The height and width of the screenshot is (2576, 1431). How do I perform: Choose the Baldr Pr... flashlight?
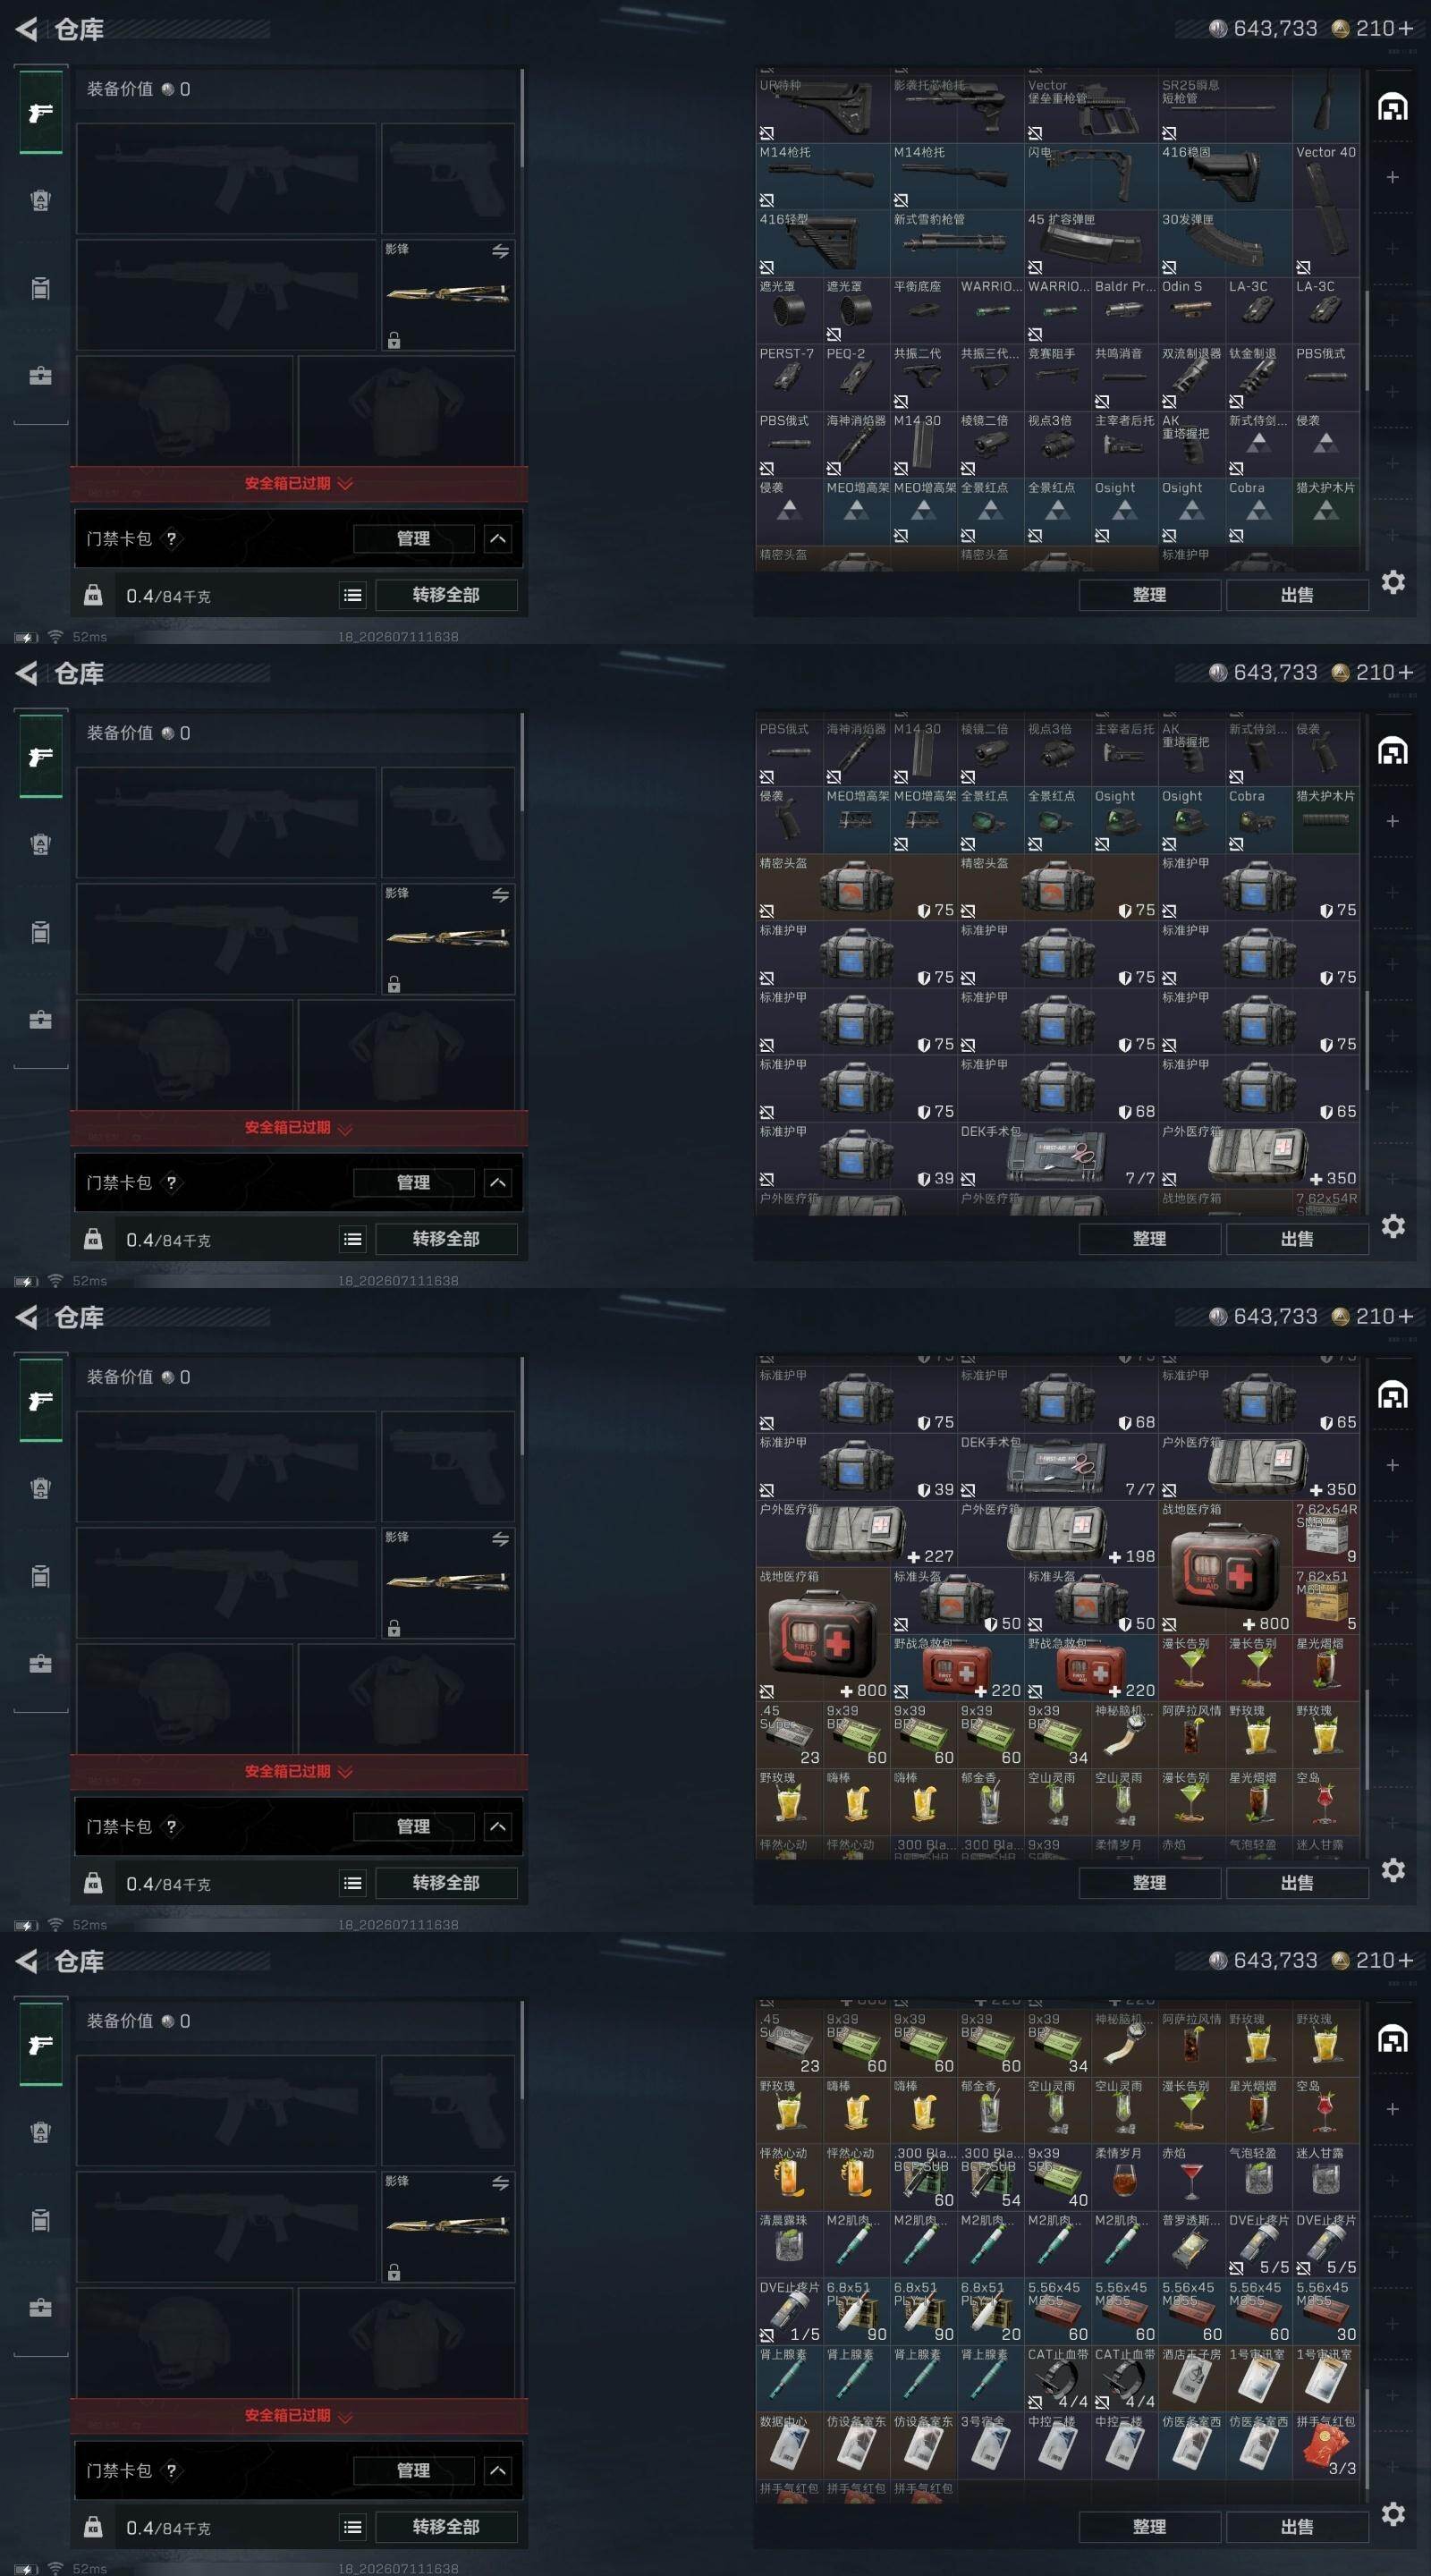coord(1125,310)
